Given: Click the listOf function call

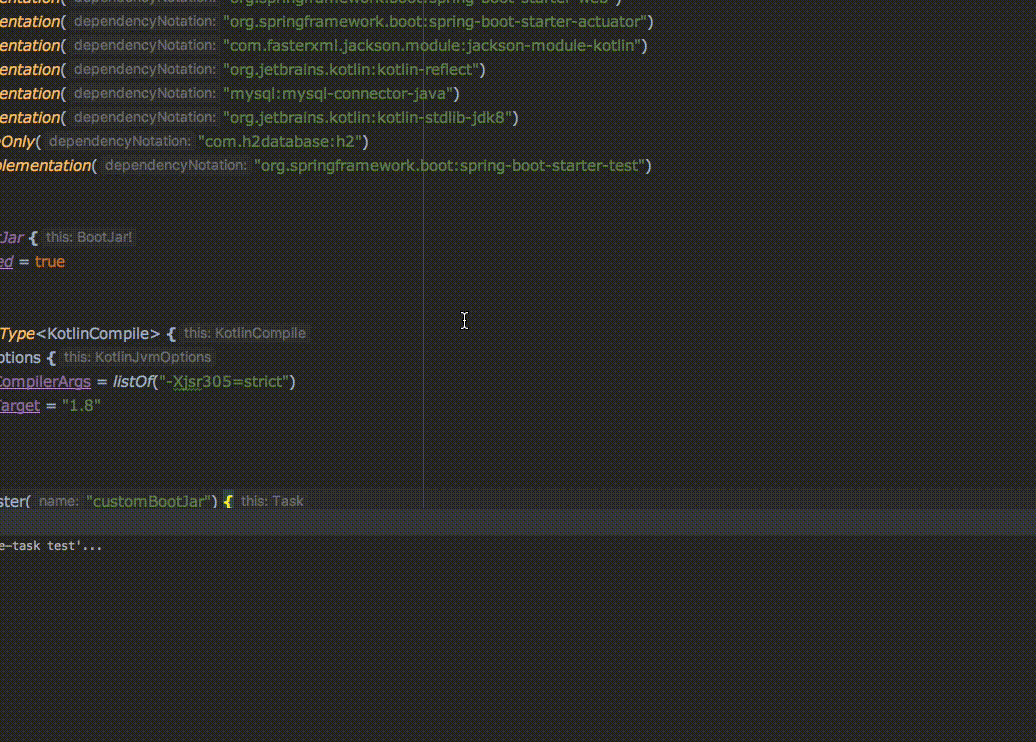Looking at the screenshot, I should tap(132, 381).
